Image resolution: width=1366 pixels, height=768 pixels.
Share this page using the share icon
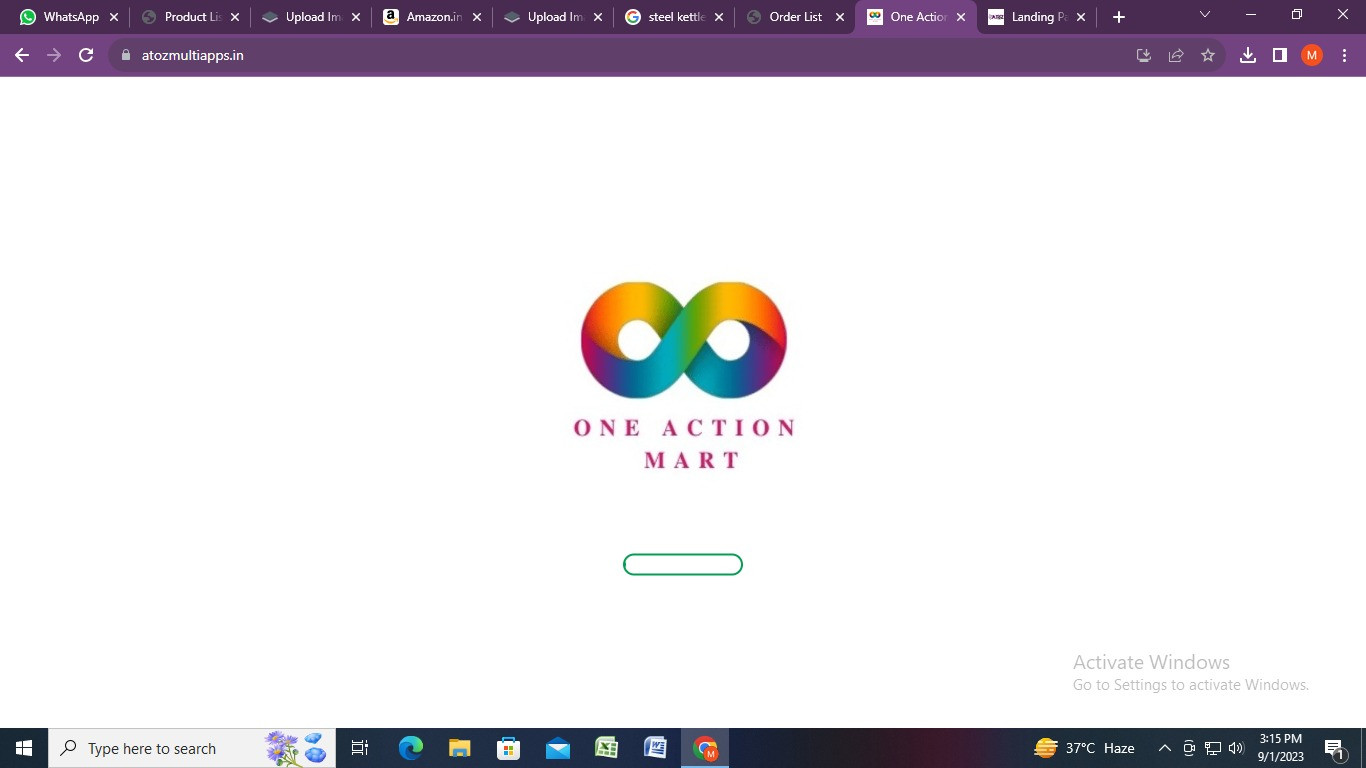tap(1176, 56)
